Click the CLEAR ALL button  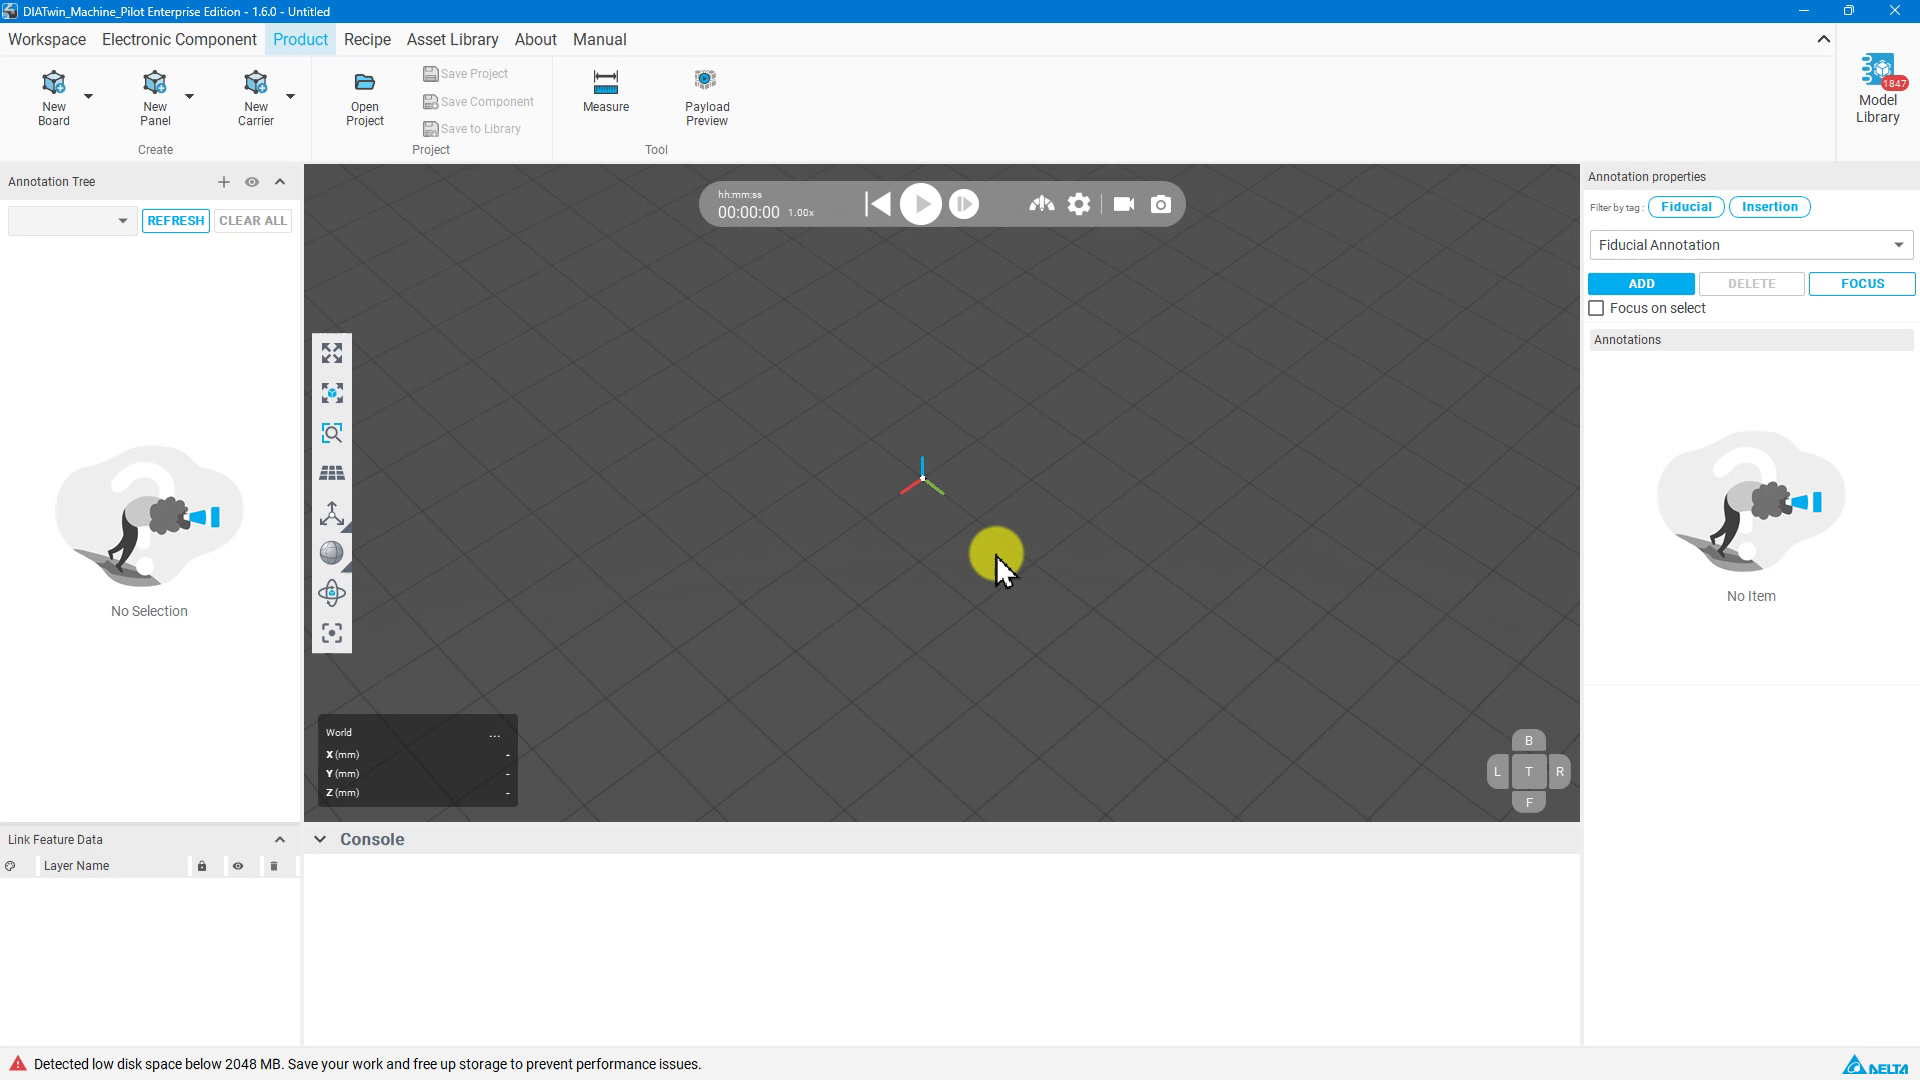coord(253,221)
